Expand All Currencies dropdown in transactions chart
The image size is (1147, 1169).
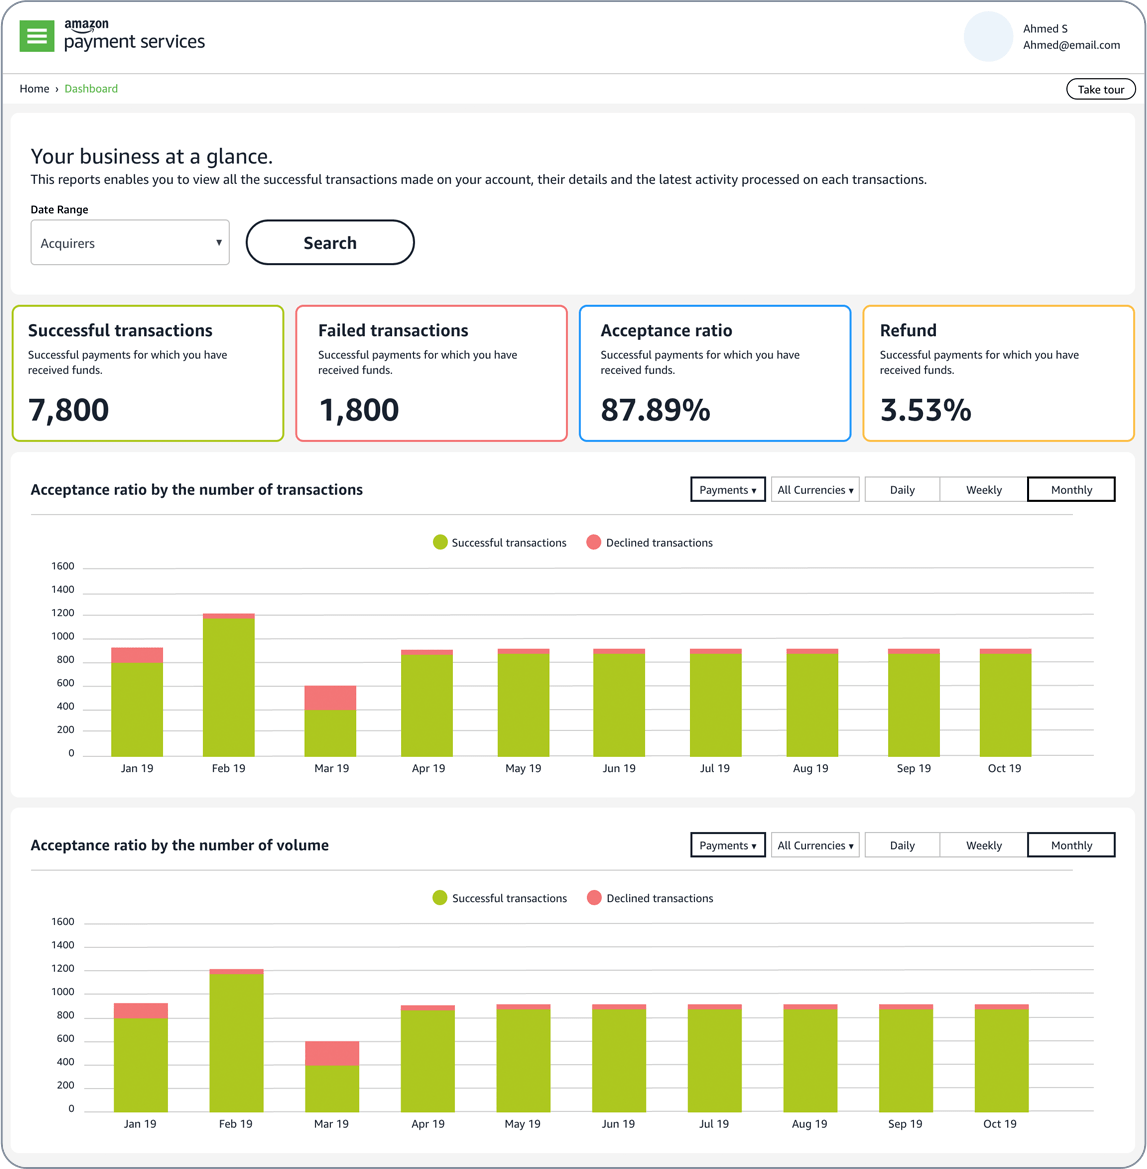click(815, 490)
